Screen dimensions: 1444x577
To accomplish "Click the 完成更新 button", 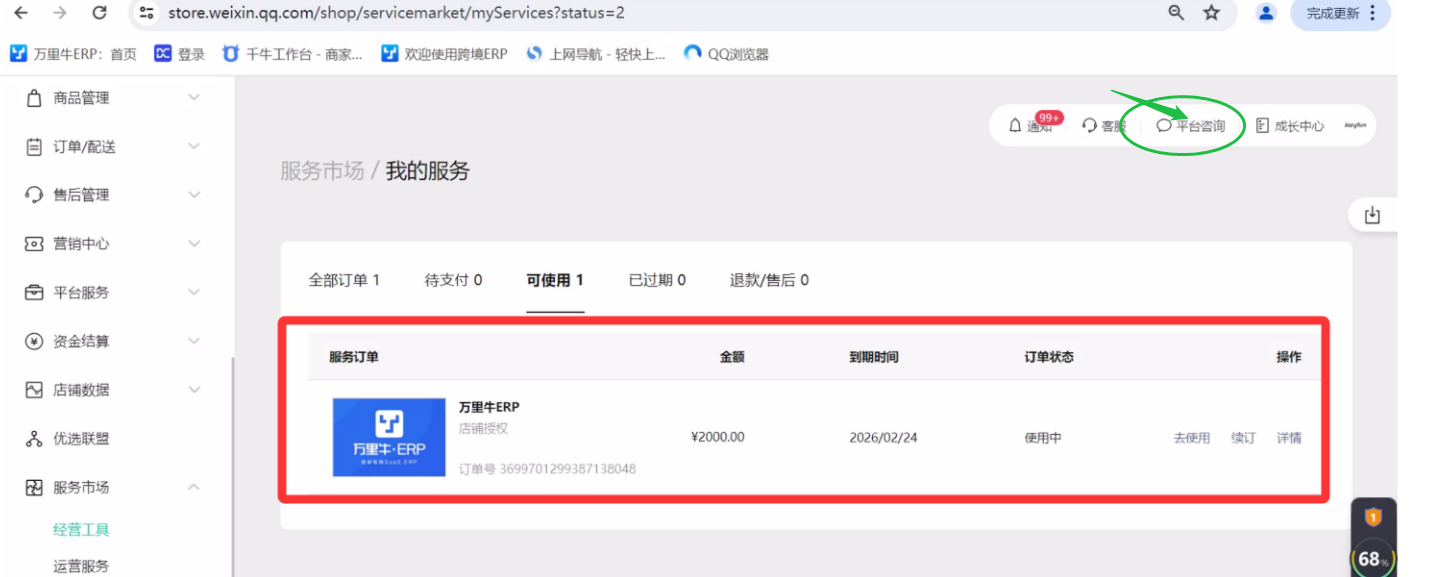I will 1340,13.
